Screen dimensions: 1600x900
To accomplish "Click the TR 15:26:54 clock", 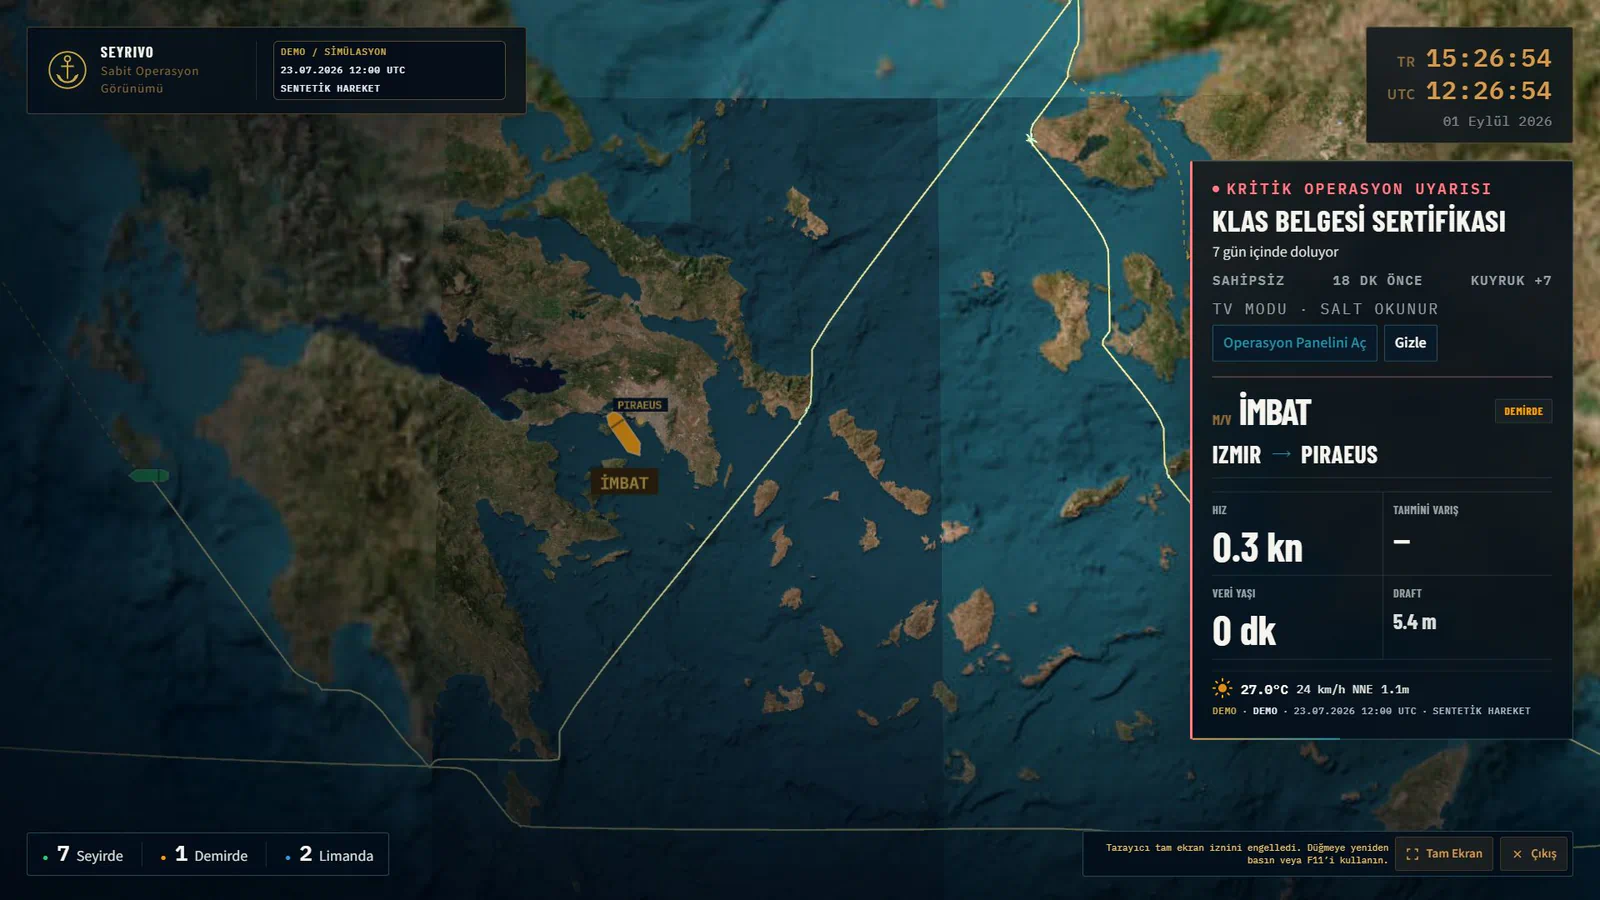I will pos(1474,59).
